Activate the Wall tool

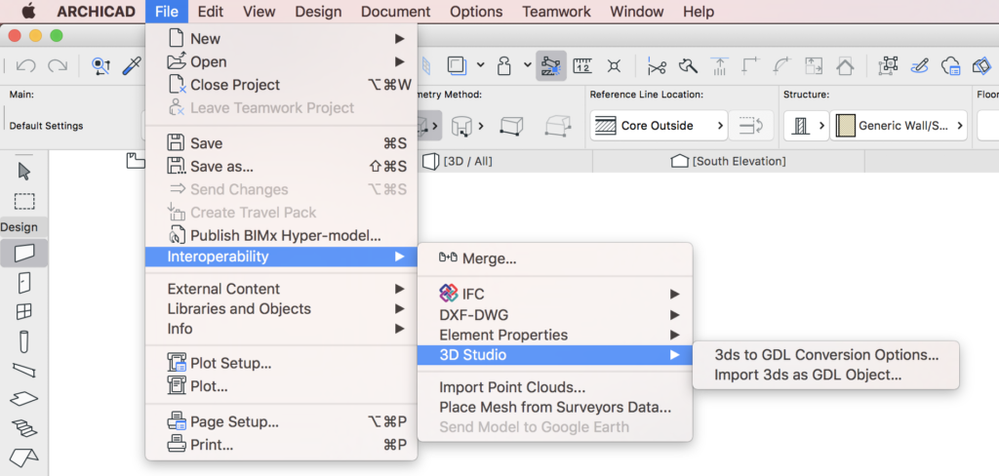pos(24,254)
